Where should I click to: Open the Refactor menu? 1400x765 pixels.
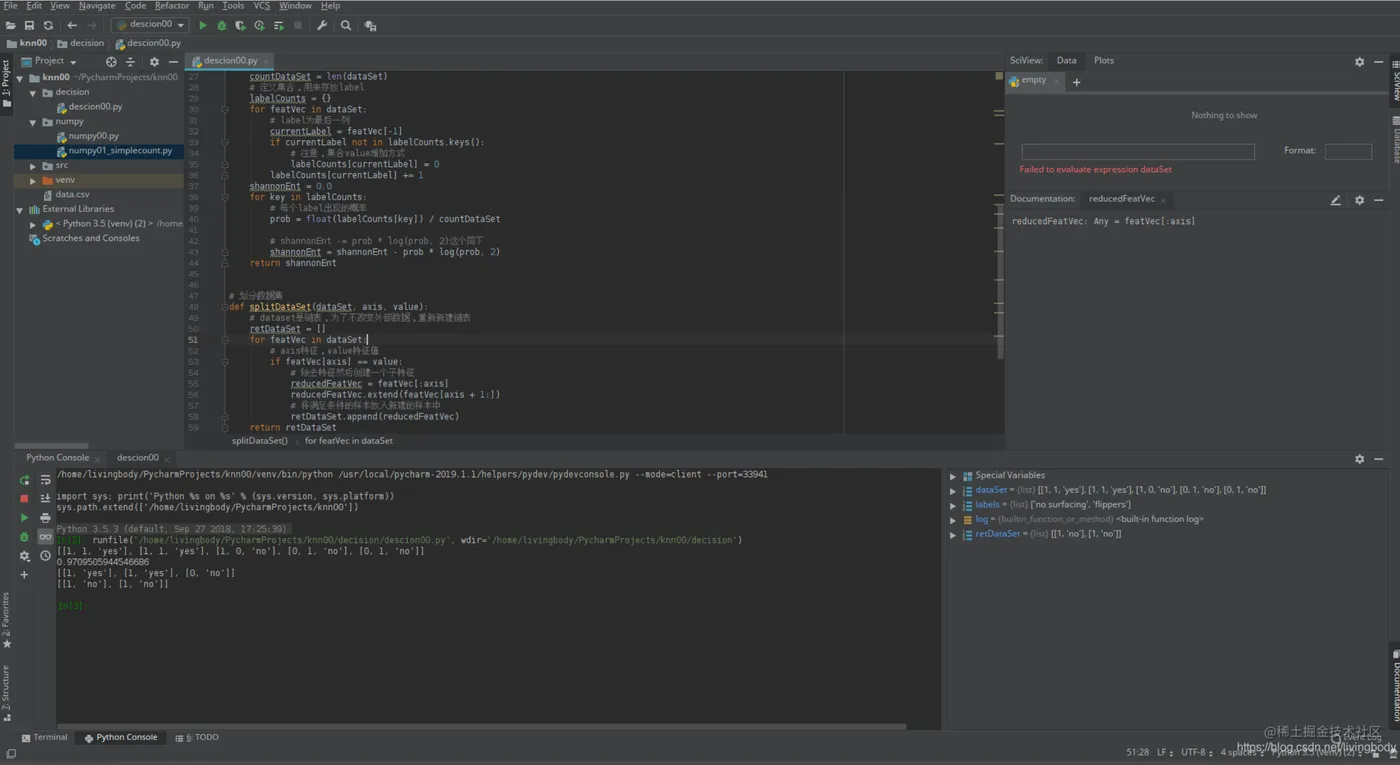click(x=172, y=6)
